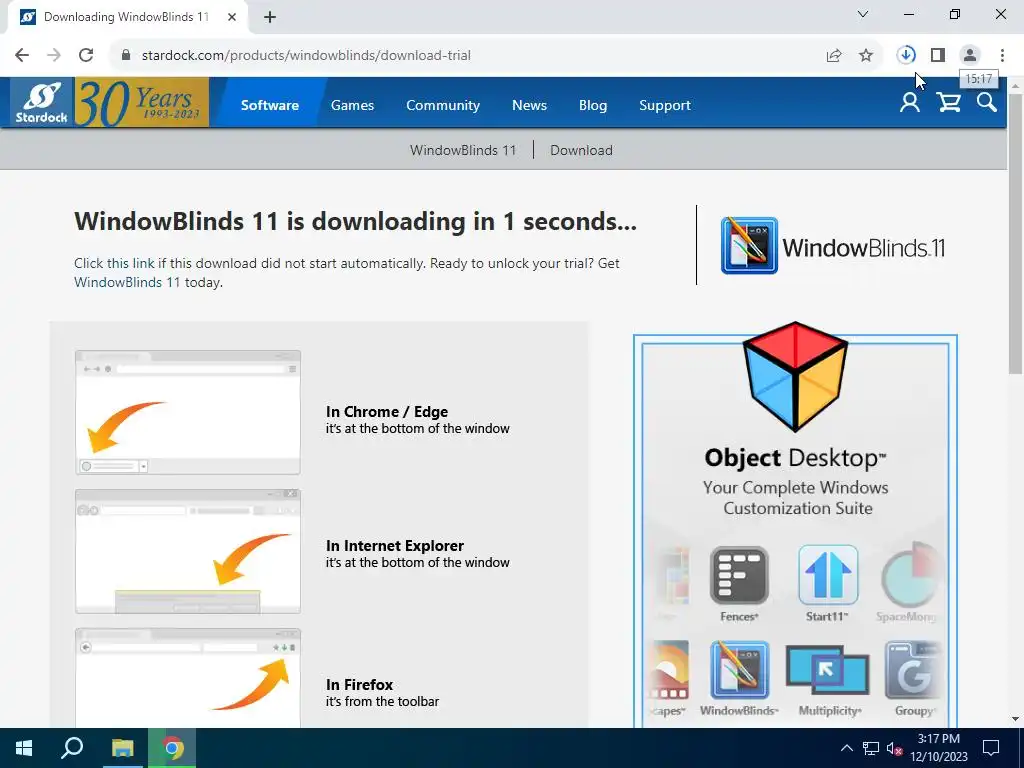The height and width of the screenshot is (768, 1024).
Task: Click the "In Firefox" heading text
Action: click(x=359, y=684)
